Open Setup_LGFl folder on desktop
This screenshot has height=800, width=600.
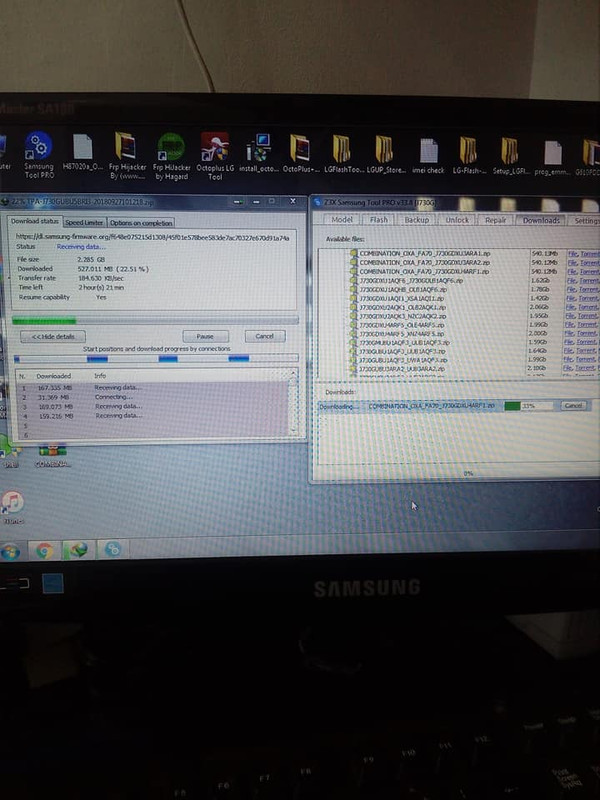pyautogui.click(x=510, y=156)
